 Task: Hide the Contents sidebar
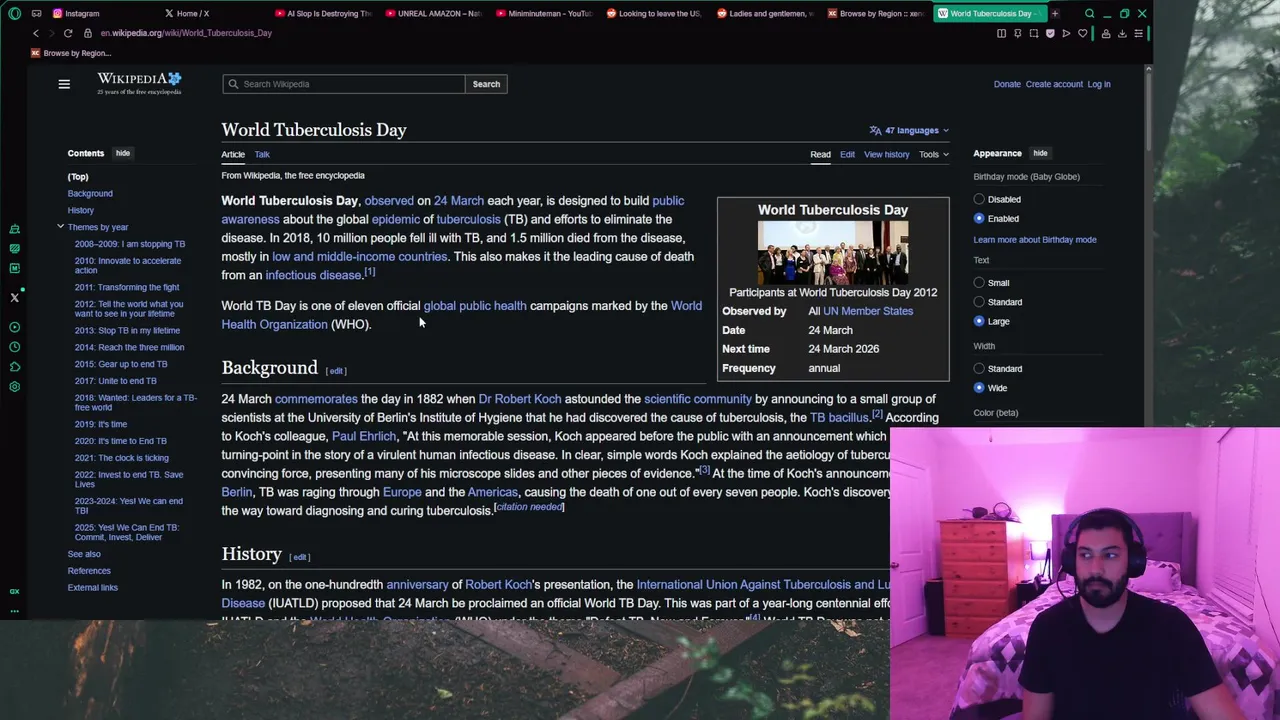[x=123, y=153]
